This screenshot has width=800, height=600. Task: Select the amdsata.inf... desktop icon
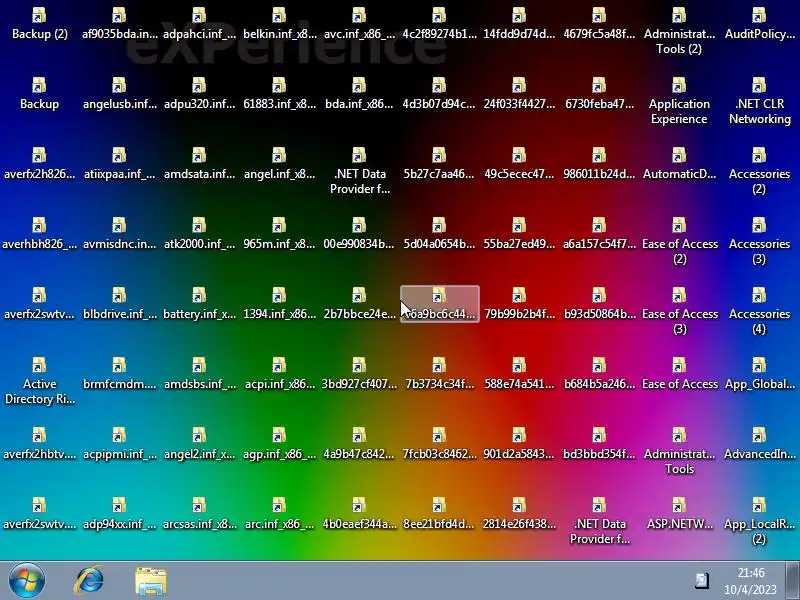(199, 163)
